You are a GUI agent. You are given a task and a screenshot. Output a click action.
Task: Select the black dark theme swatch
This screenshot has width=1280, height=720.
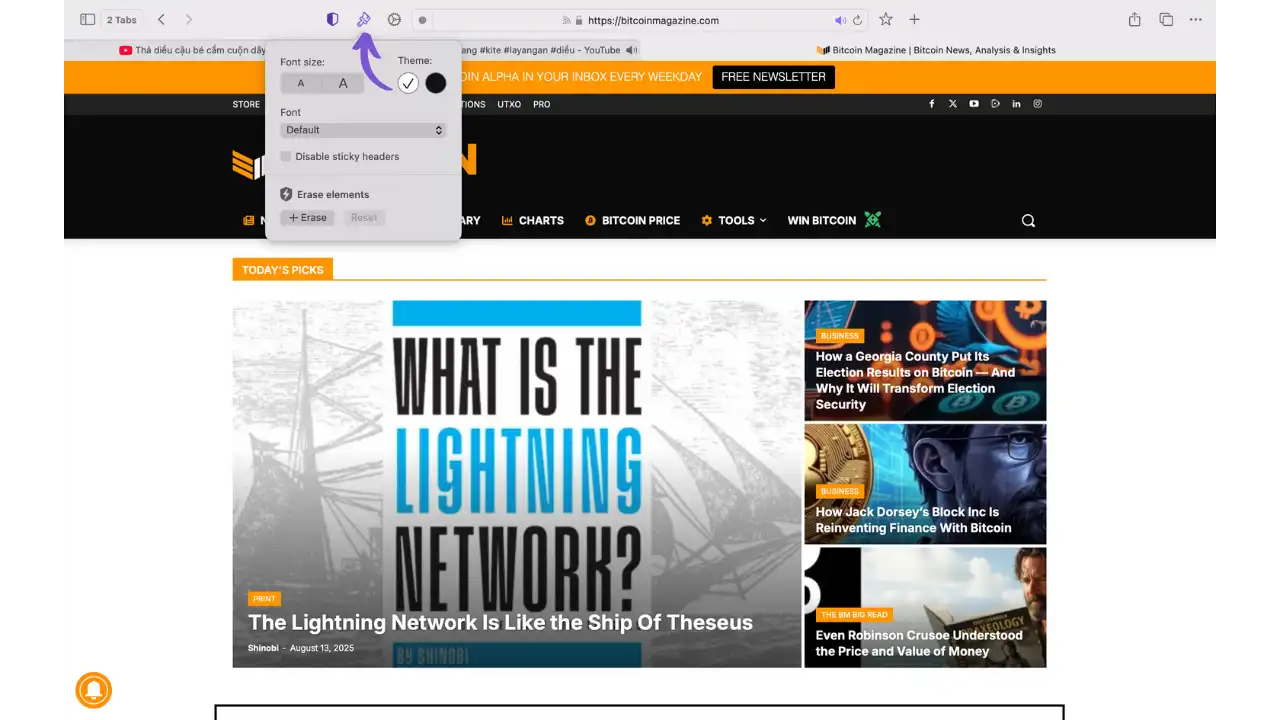point(436,84)
